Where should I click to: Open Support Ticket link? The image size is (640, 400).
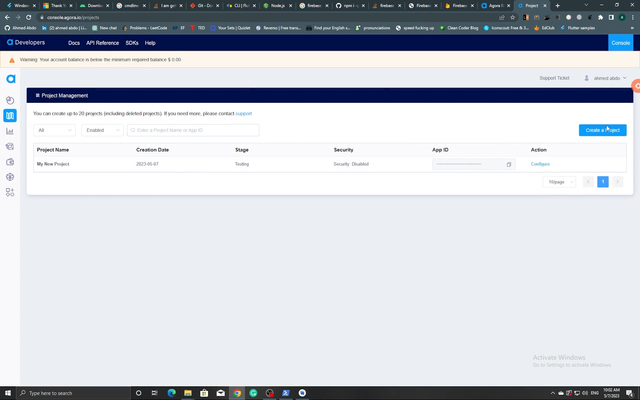(554, 78)
